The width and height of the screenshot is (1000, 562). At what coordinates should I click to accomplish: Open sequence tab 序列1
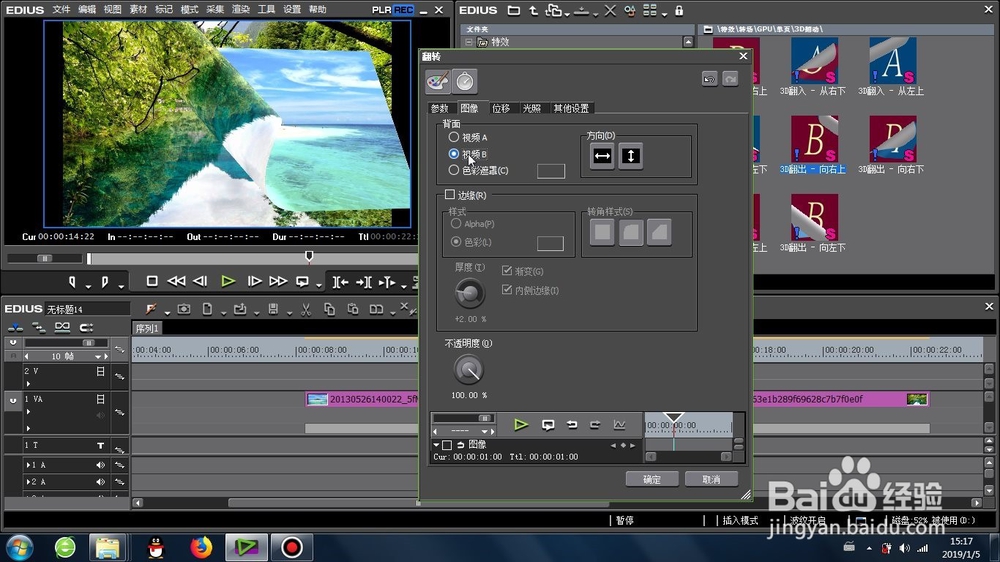tap(147, 328)
